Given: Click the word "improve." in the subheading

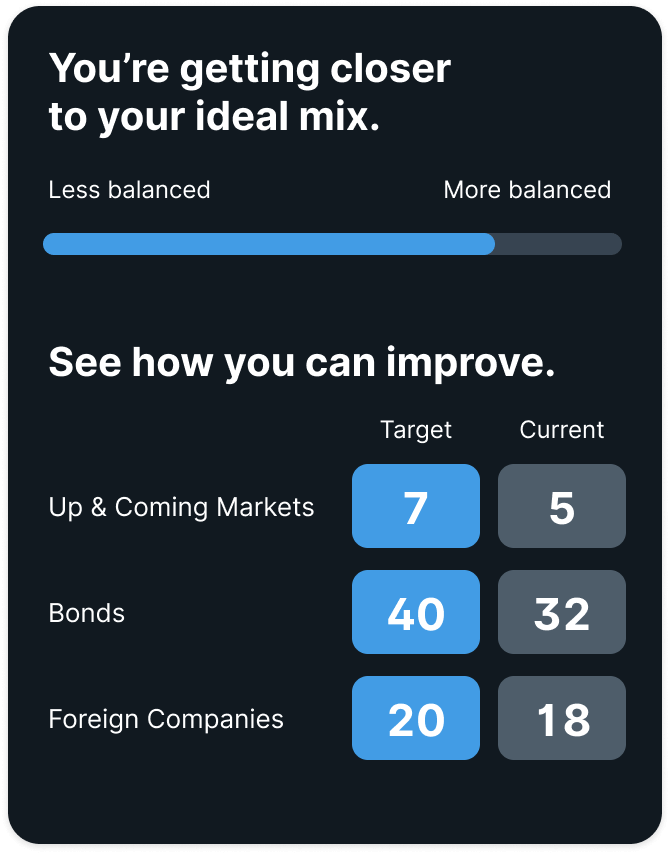Looking at the screenshot, I should click(x=470, y=362).
